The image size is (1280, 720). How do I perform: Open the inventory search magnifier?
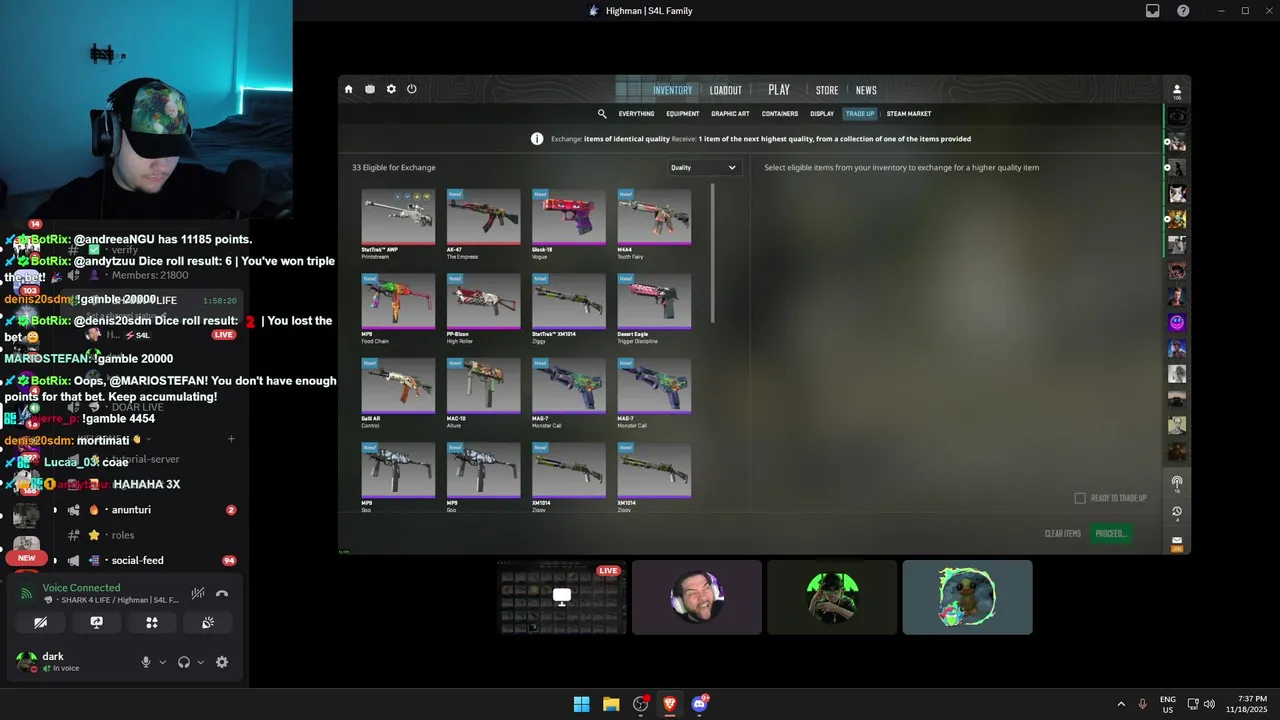[x=602, y=114]
